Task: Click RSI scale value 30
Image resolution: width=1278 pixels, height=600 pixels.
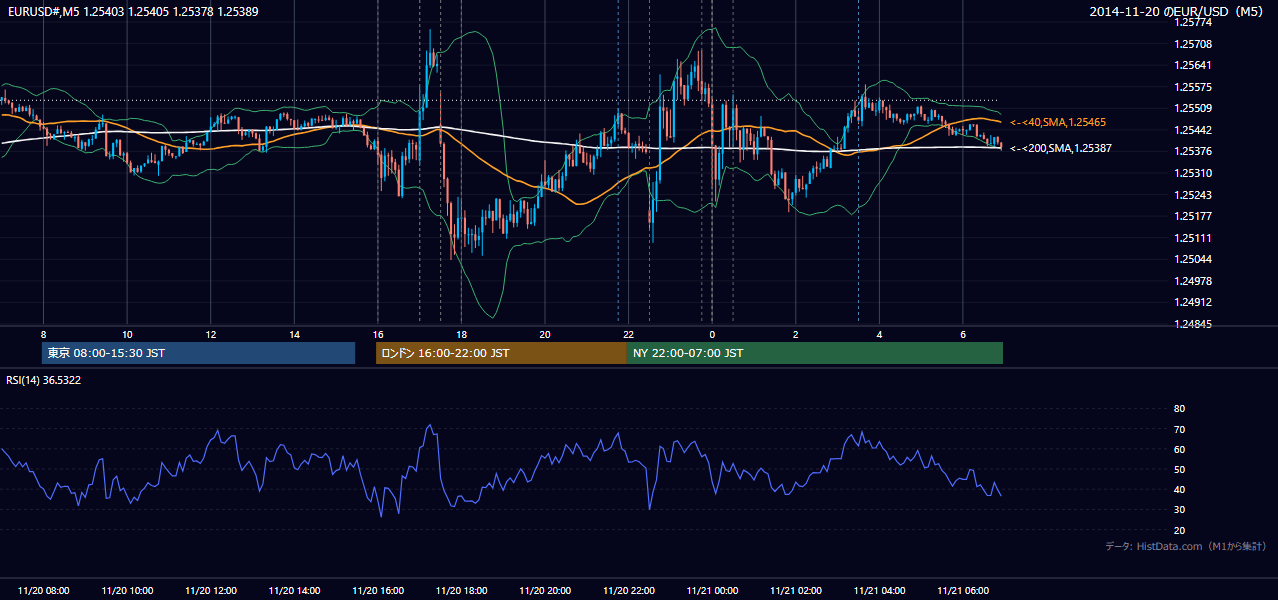Action: pos(1179,510)
